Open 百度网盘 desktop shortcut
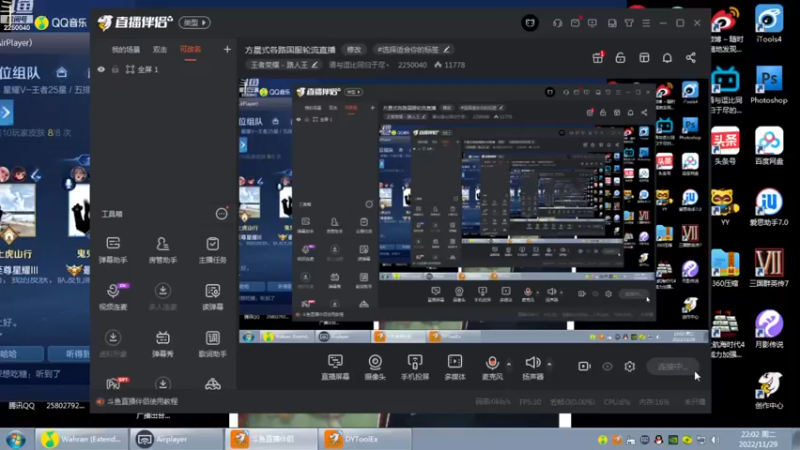The image size is (800, 450). [768, 146]
